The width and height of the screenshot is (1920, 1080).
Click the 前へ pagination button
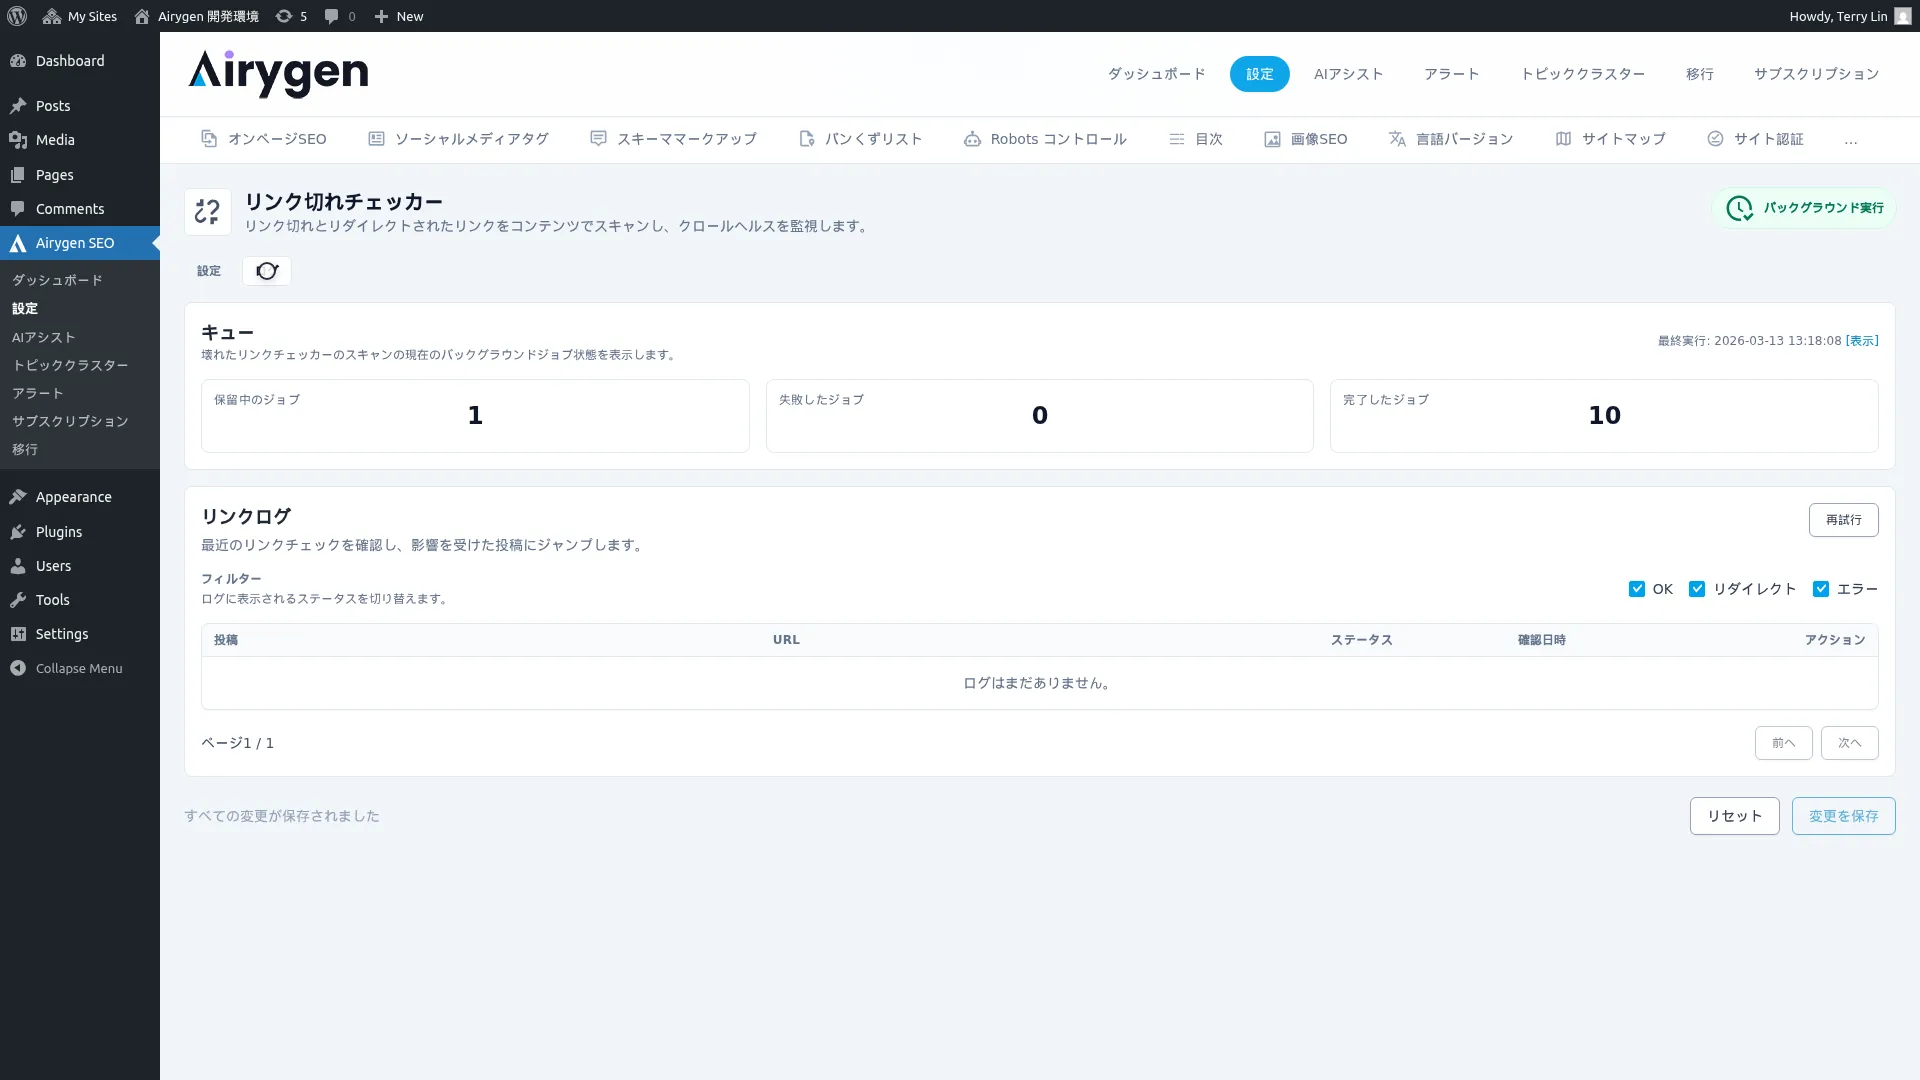click(1783, 743)
